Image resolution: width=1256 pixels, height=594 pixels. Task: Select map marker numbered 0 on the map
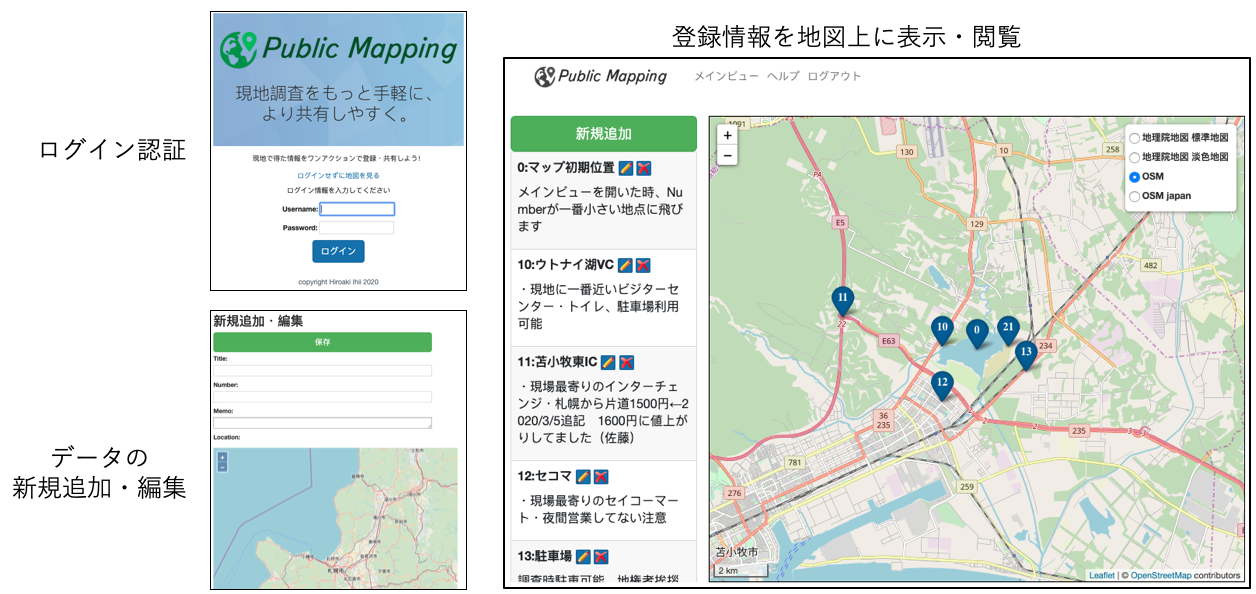tap(975, 327)
